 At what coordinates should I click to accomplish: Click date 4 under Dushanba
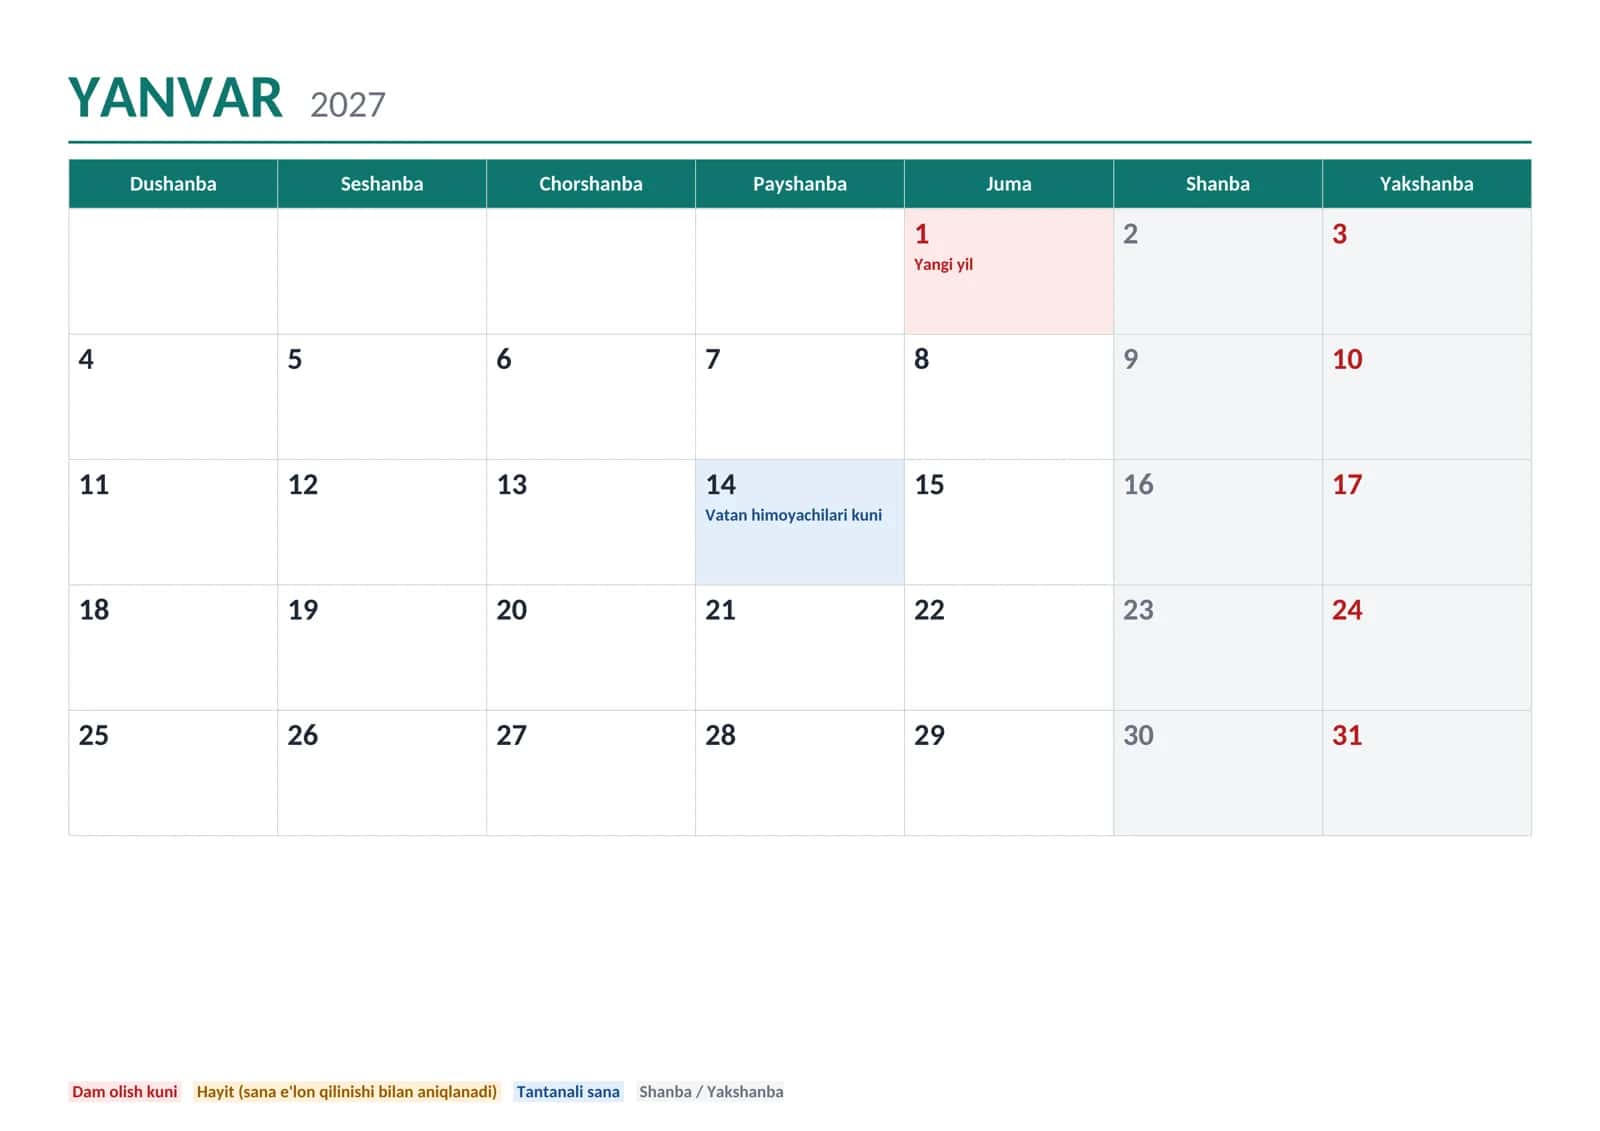point(86,359)
